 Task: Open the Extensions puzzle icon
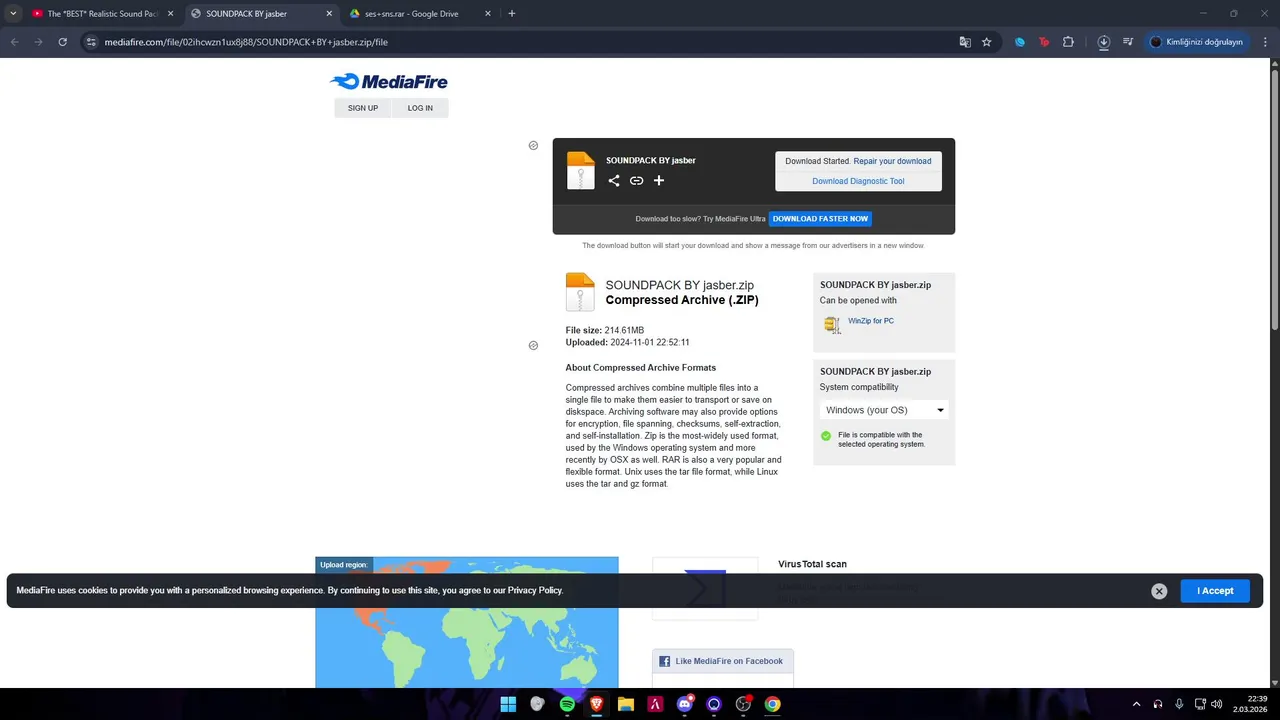pos(1068,42)
